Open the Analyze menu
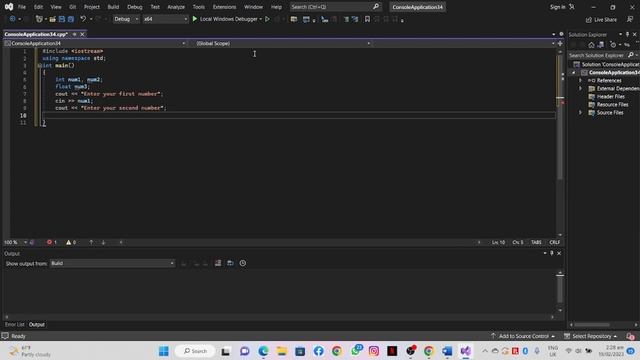The width and height of the screenshot is (640, 360). tap(176, 7)
